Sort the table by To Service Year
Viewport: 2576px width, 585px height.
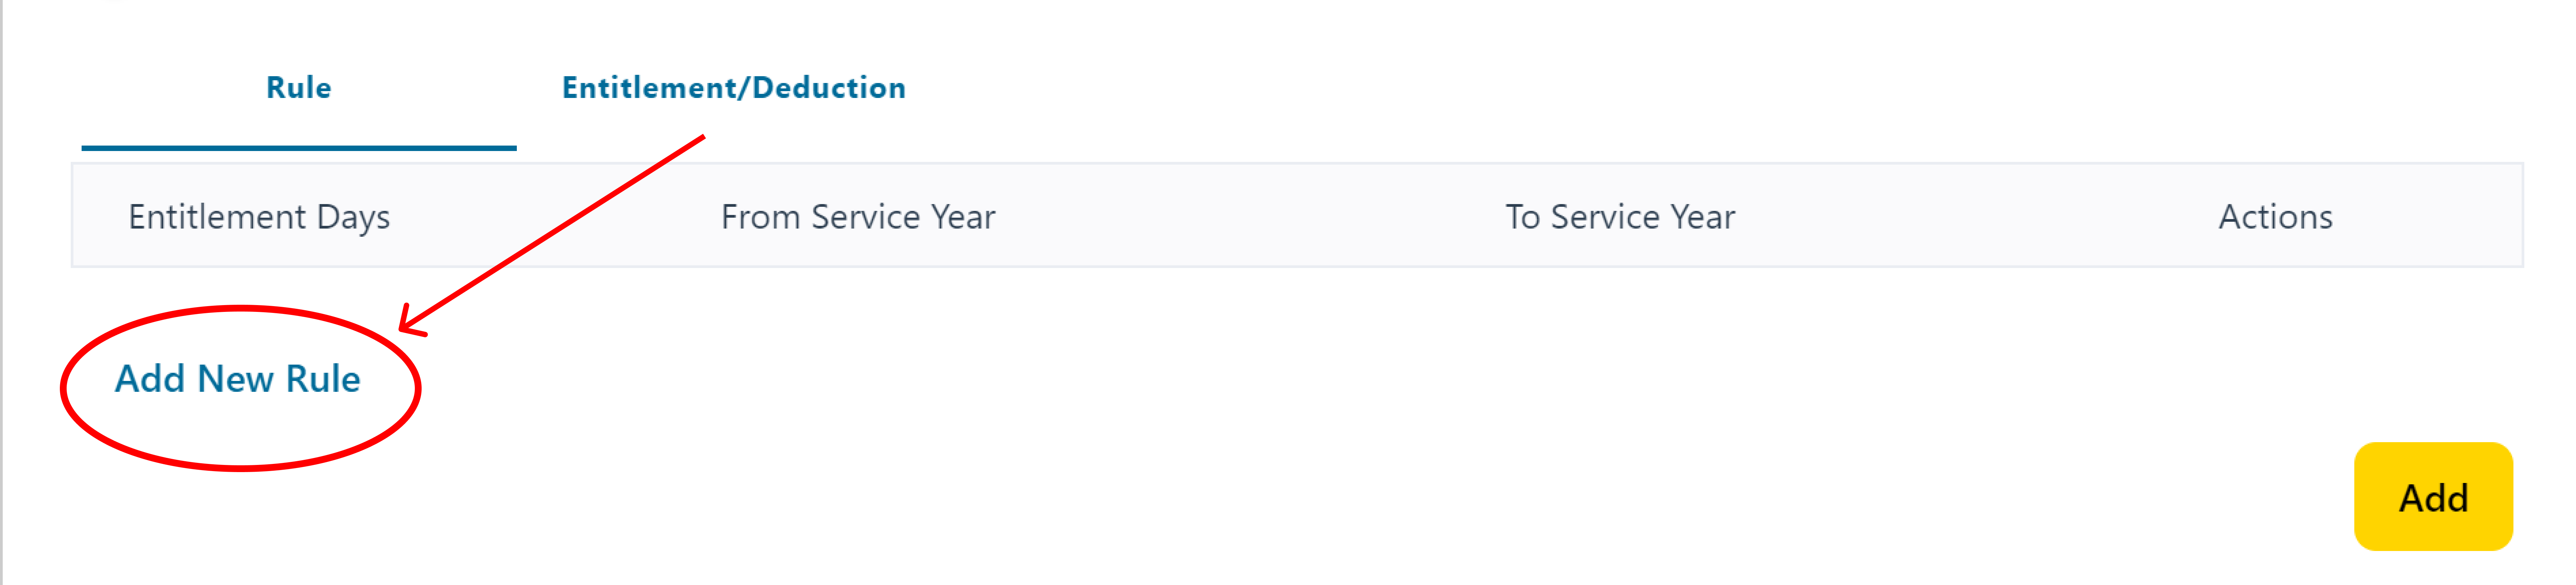1620,217
